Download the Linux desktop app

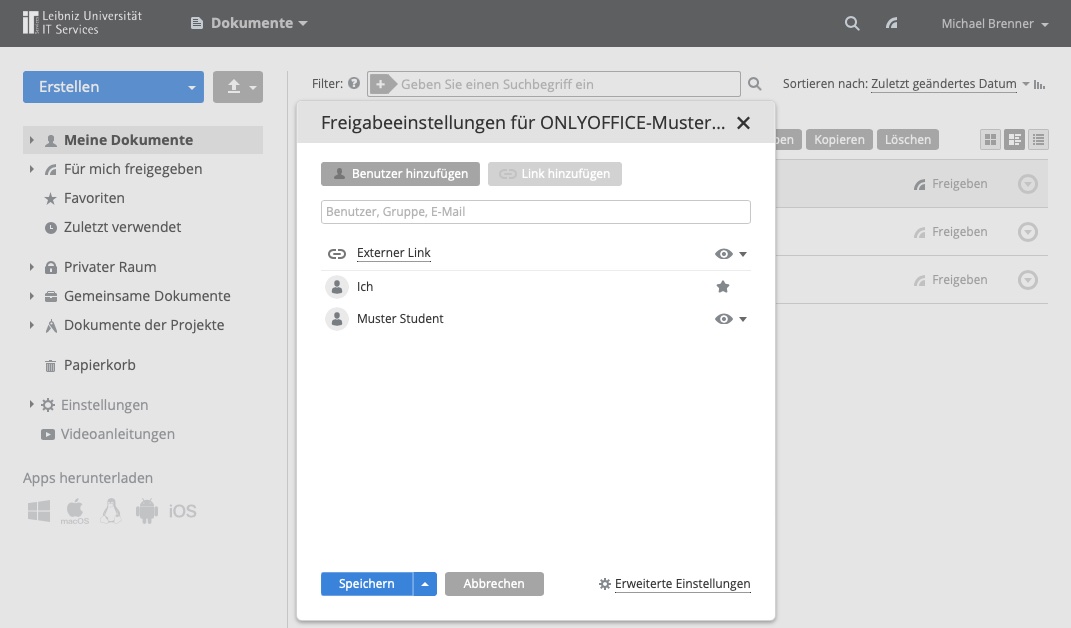(111, 511)
